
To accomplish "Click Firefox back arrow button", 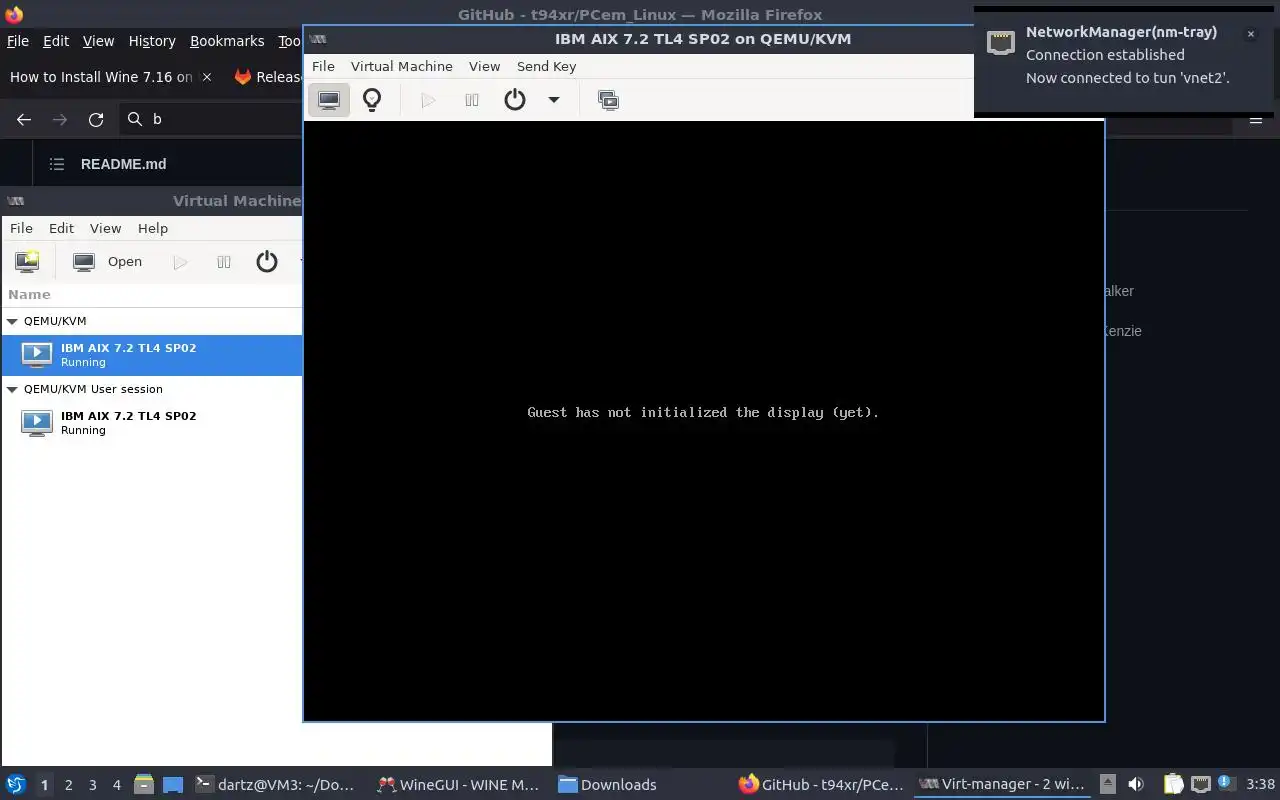I will [24, 119].
